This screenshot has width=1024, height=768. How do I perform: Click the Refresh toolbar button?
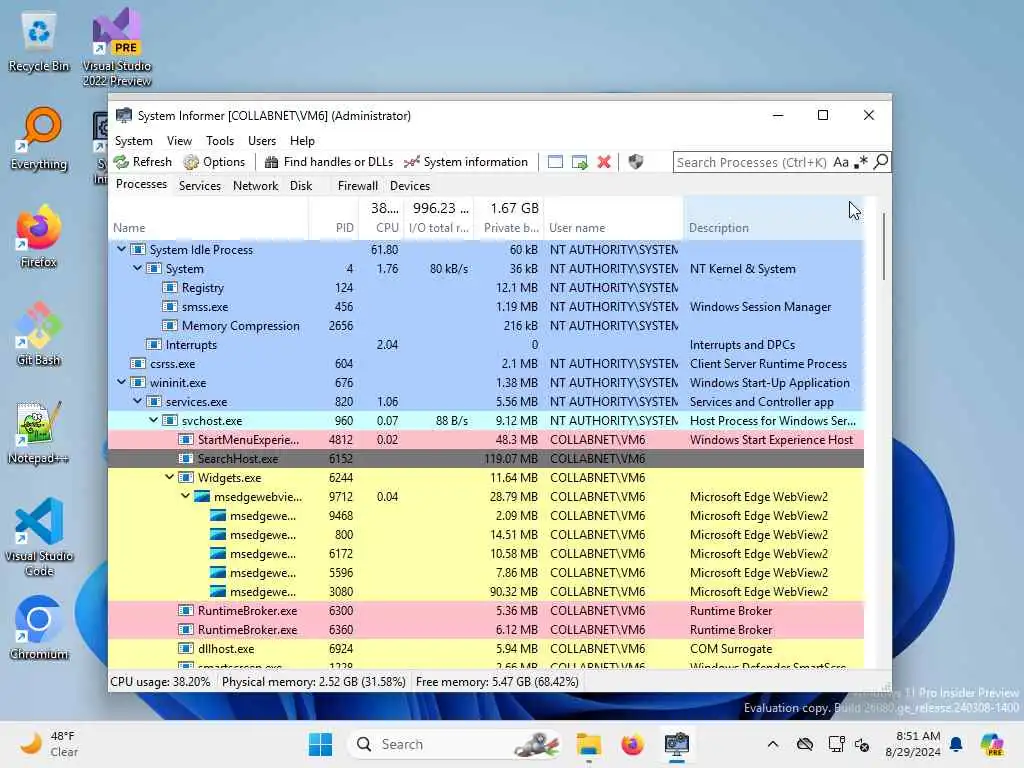click(142, 162)
